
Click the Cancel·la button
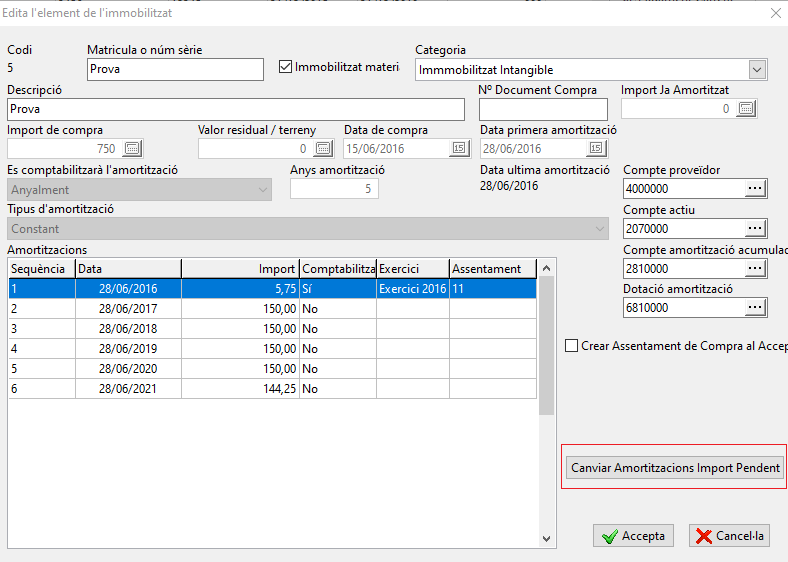(x=729, y=536)
